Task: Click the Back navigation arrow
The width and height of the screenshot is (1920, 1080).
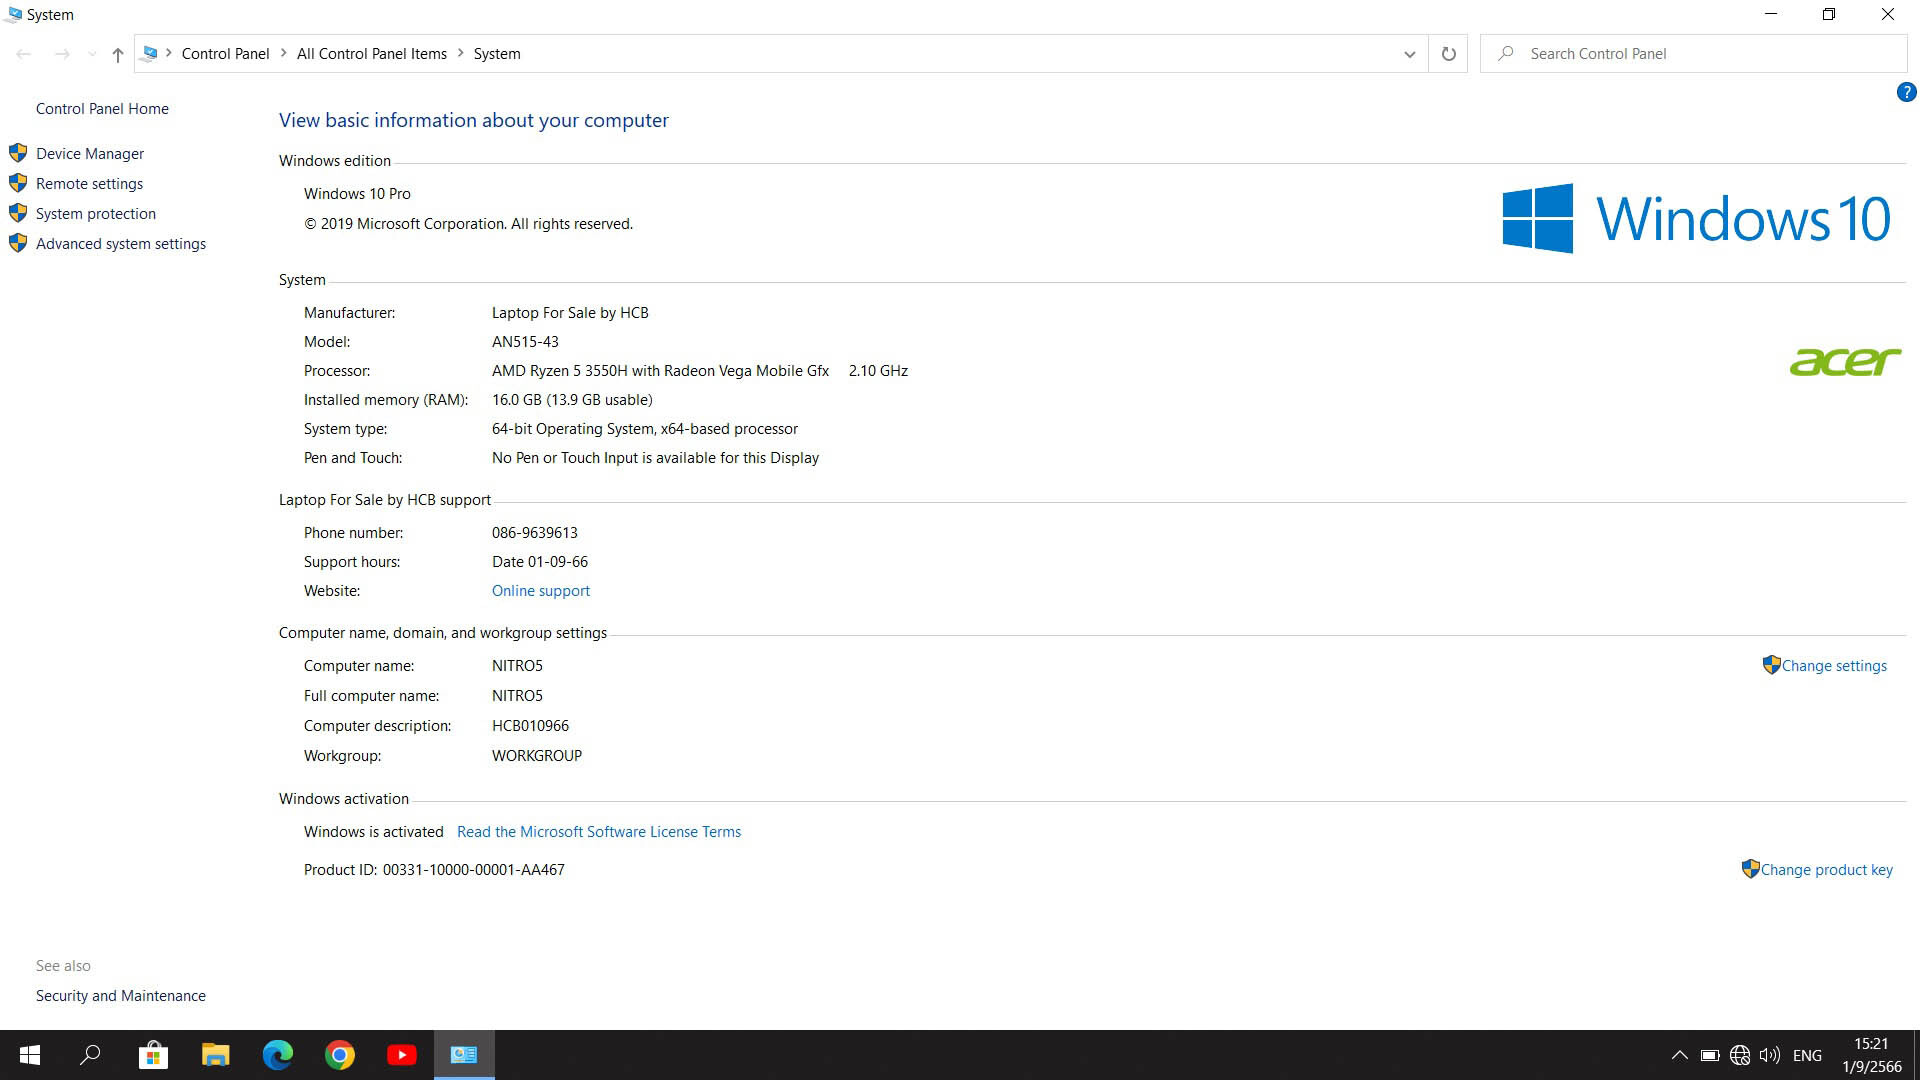Action: tap(24, 54)
